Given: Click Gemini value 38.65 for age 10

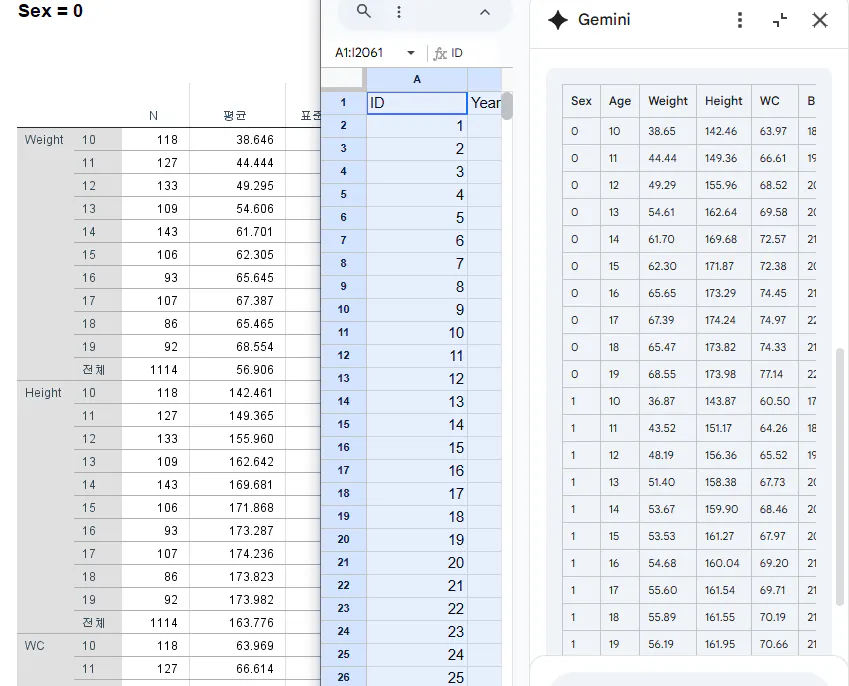Looking at the screenshot, I should (x=662, y=131).
